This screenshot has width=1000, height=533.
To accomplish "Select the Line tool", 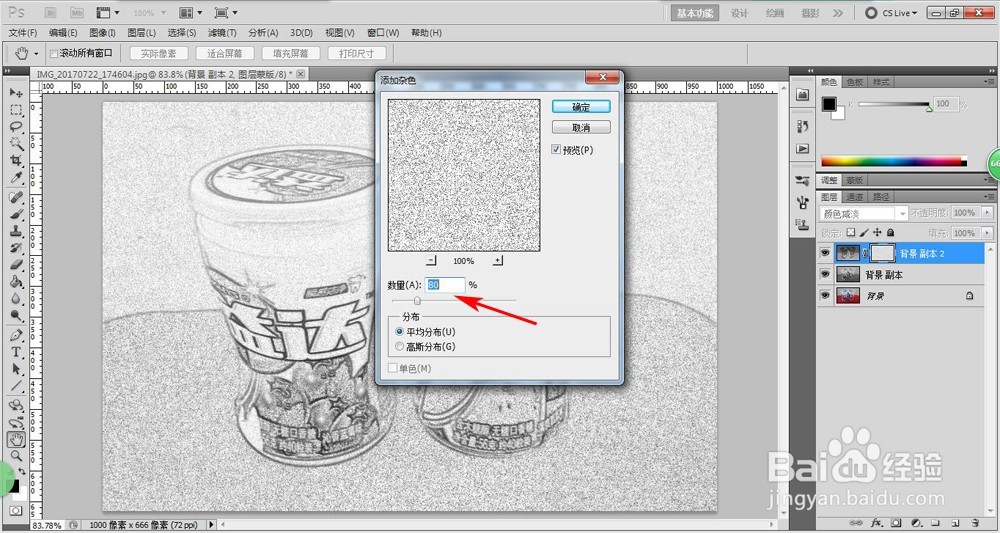I will click(16, 385).
